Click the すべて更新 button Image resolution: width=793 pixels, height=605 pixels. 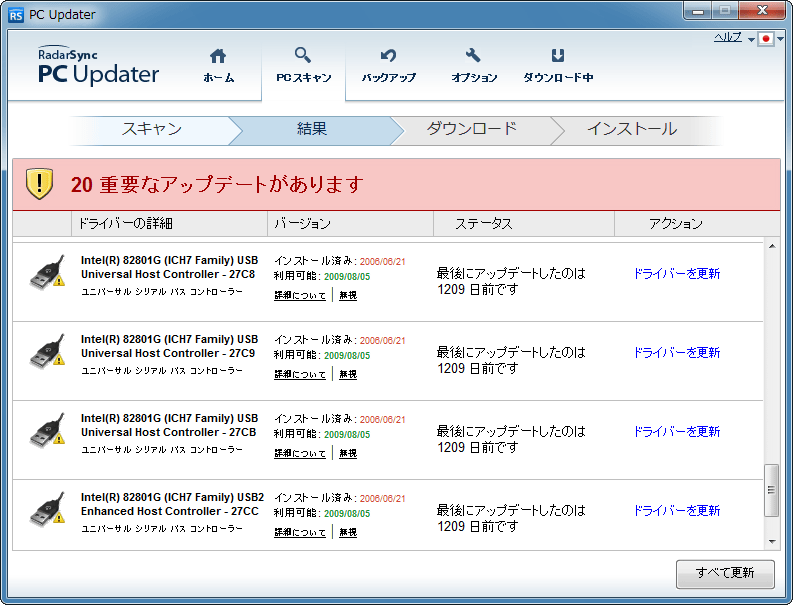click(725, 573)
